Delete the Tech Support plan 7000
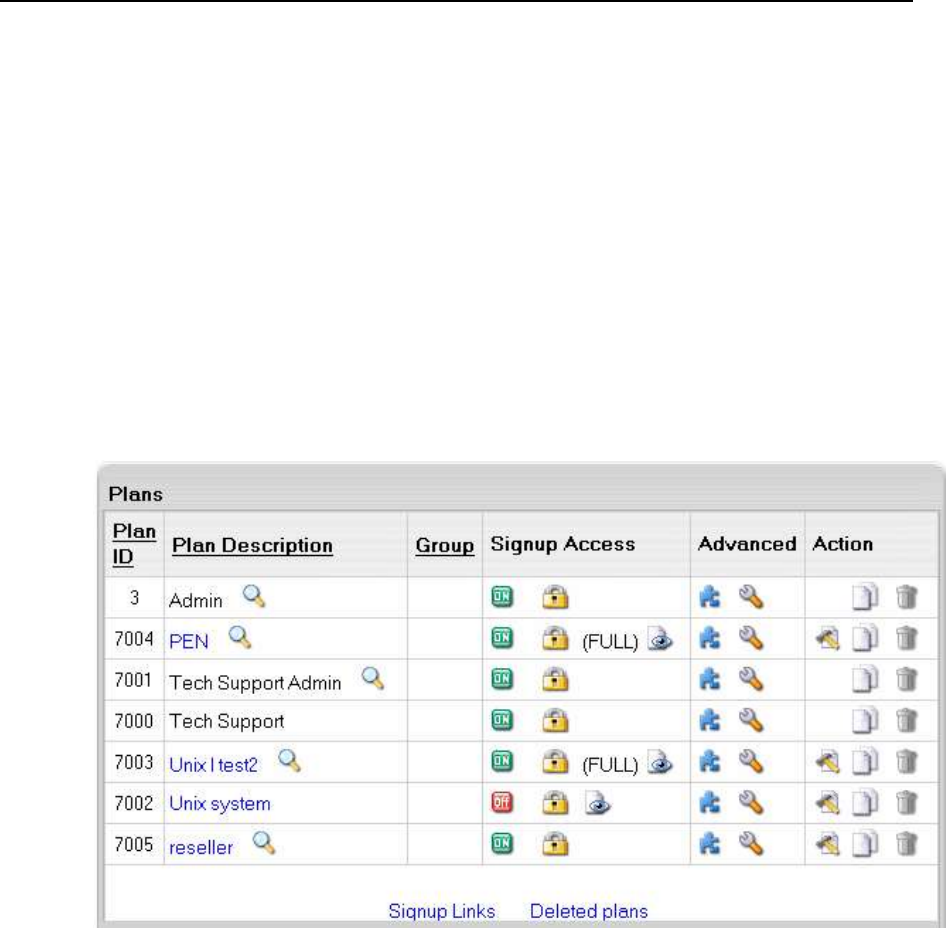This screenshot has width=946, height=928. coord(907,720)
